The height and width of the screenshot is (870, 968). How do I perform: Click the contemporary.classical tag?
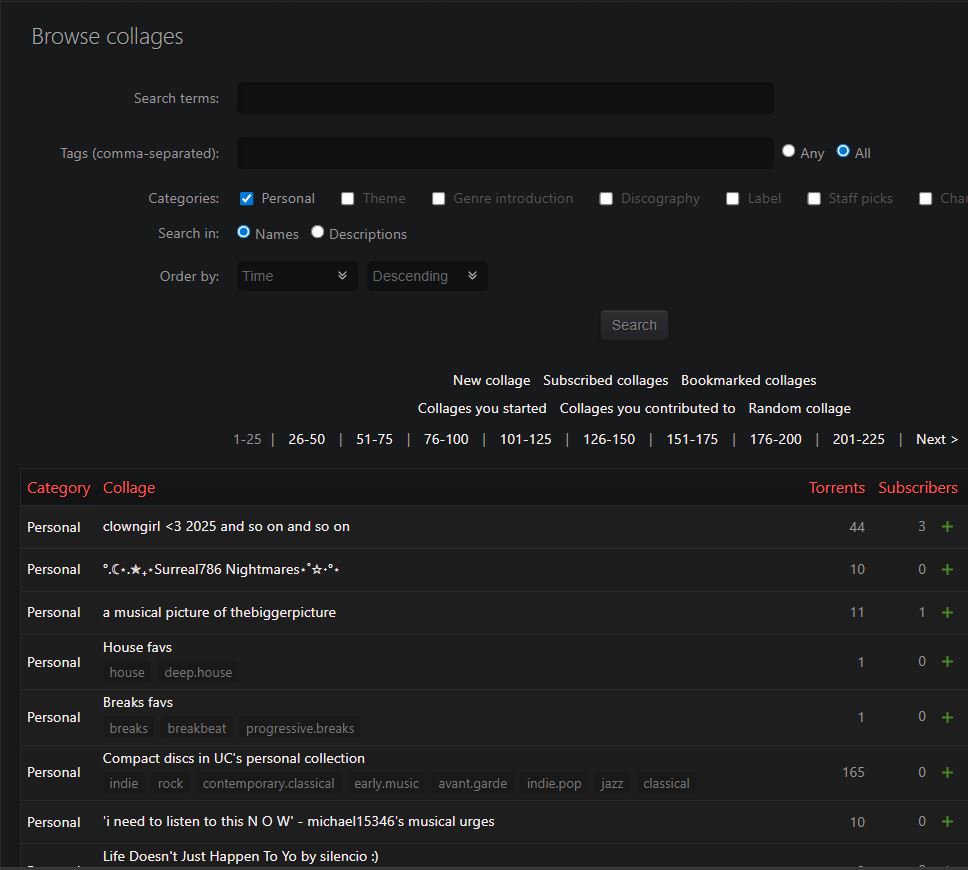[x=269, y=784]
